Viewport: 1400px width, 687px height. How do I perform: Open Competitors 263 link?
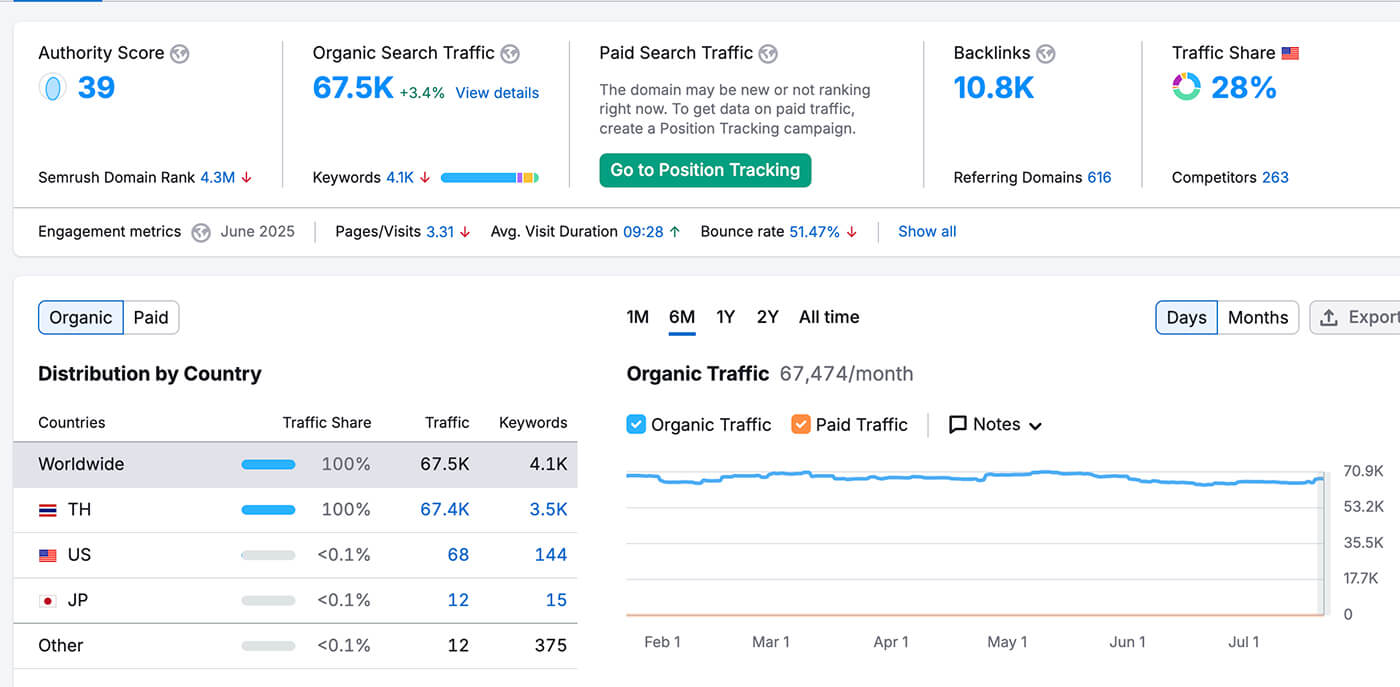click(1275, 178)
